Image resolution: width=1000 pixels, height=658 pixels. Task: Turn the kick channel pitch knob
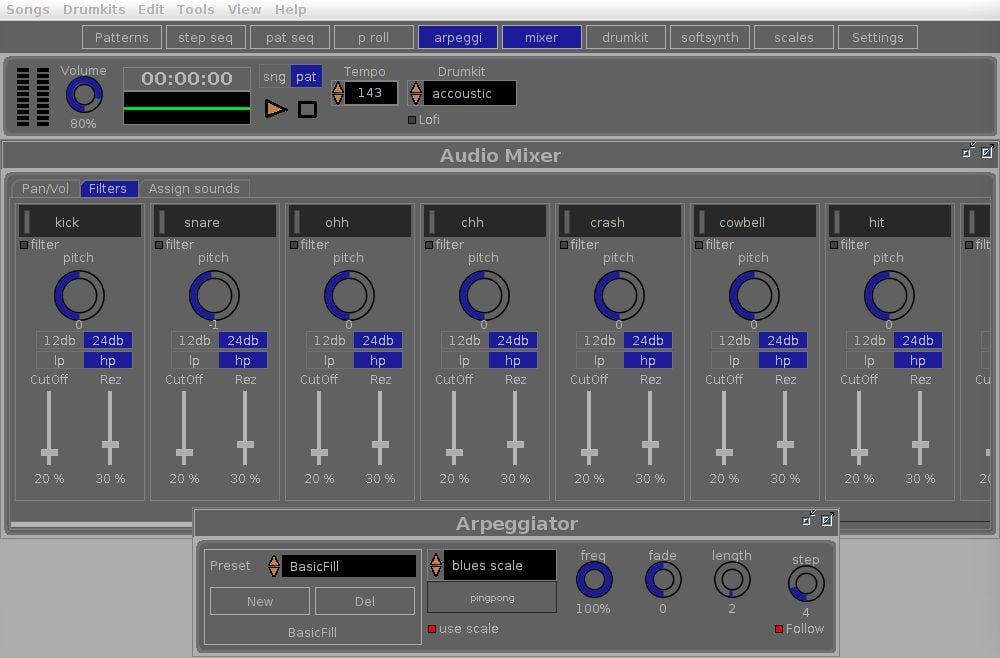tap(79, 295)
